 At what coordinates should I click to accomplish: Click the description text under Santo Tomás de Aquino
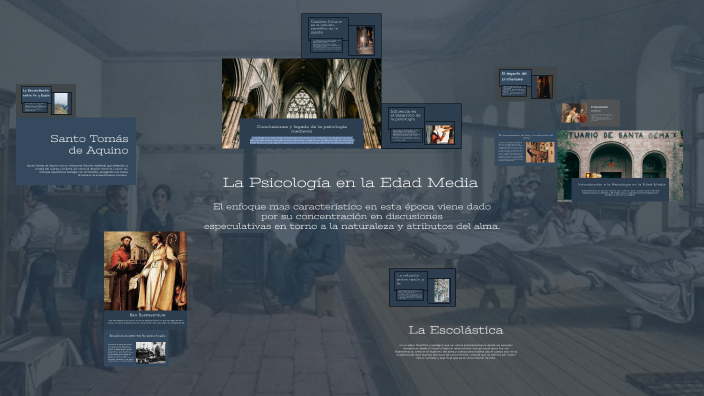[77, 170]
